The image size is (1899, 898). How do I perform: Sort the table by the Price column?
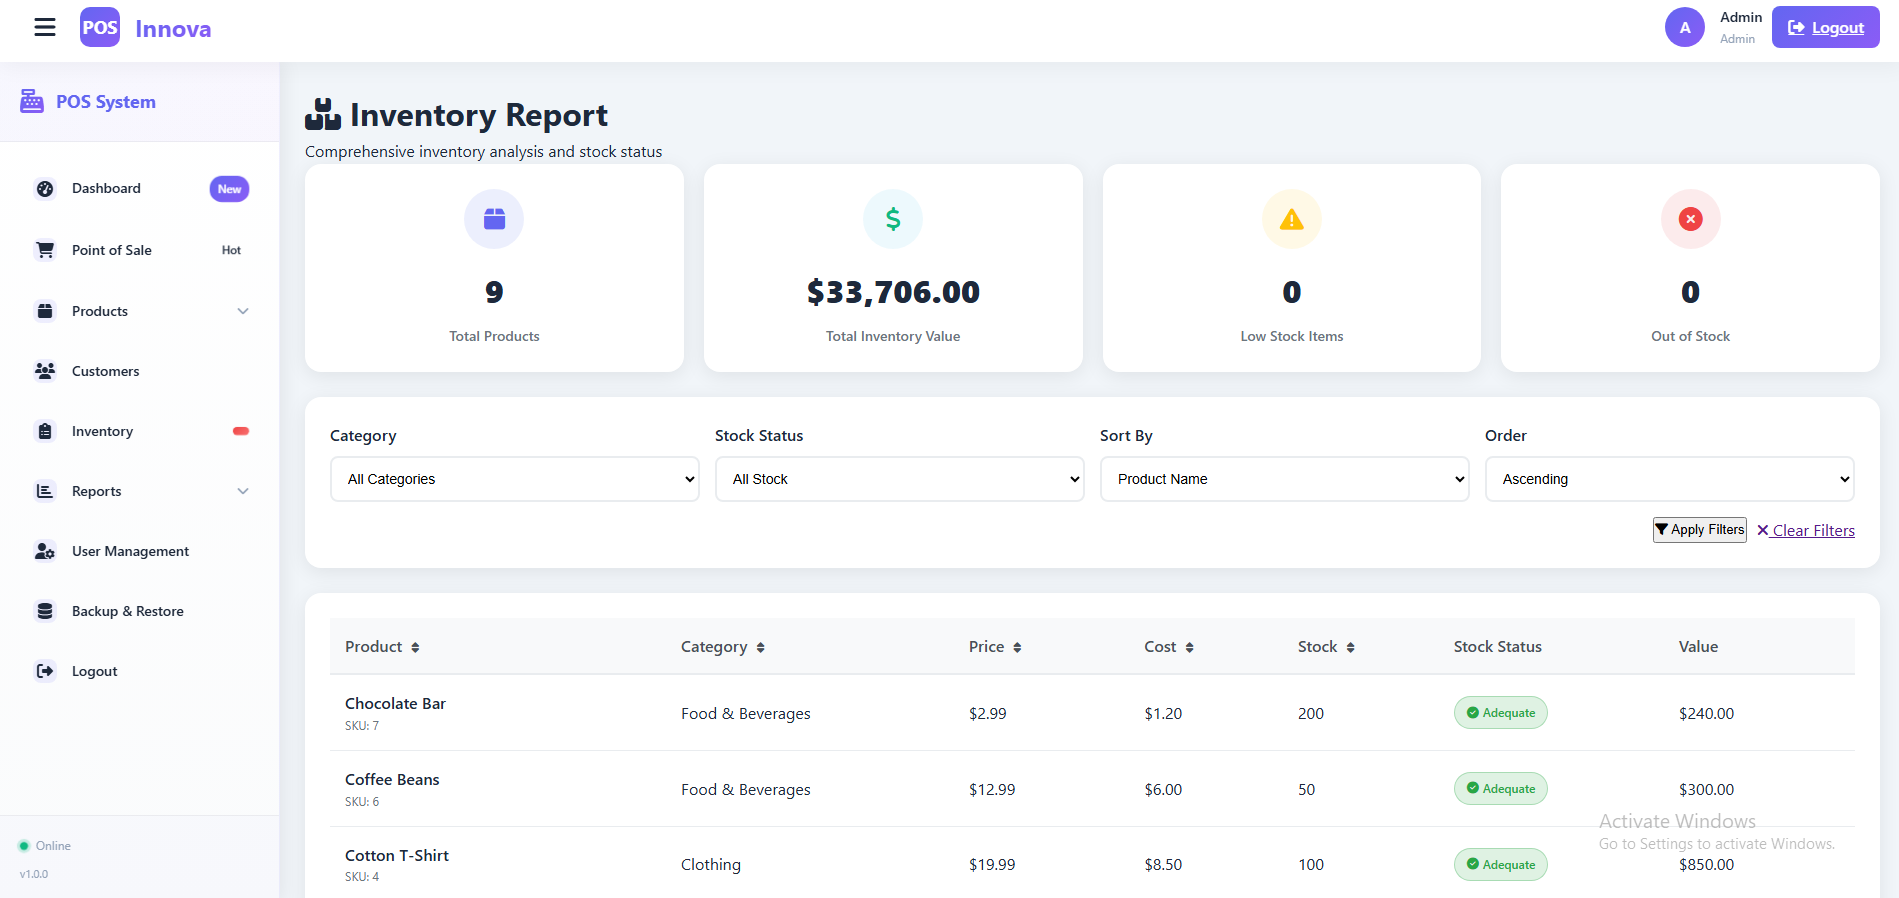point(994,647)
